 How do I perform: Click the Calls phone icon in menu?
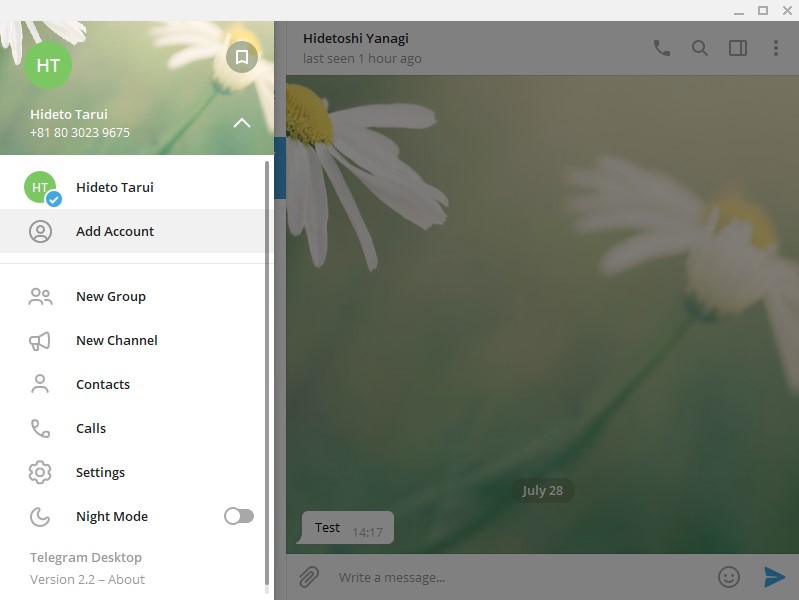point(40,428)
